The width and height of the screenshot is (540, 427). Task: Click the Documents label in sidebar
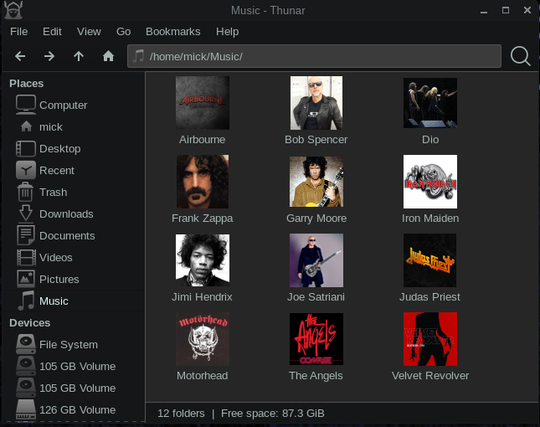[67, 236]
